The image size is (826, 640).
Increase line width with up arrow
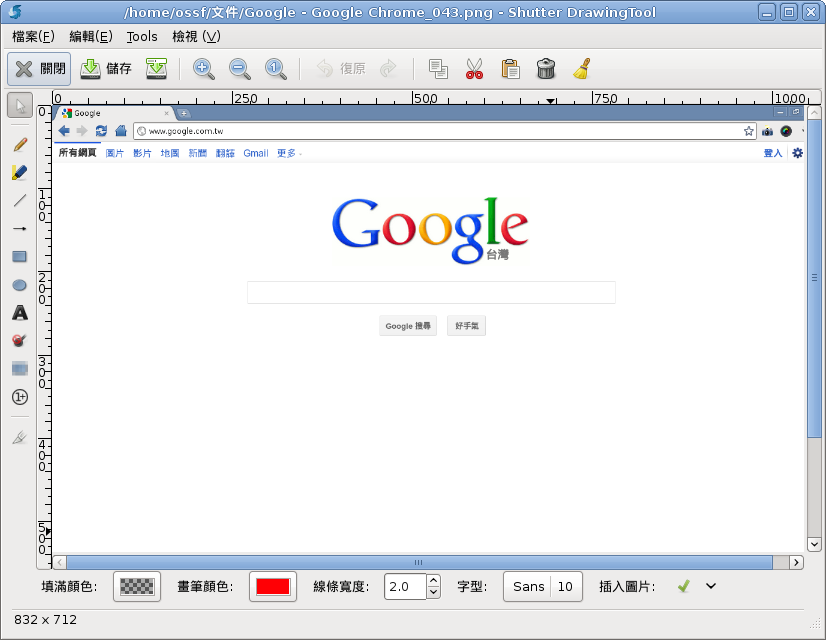[x=433, y=580]
